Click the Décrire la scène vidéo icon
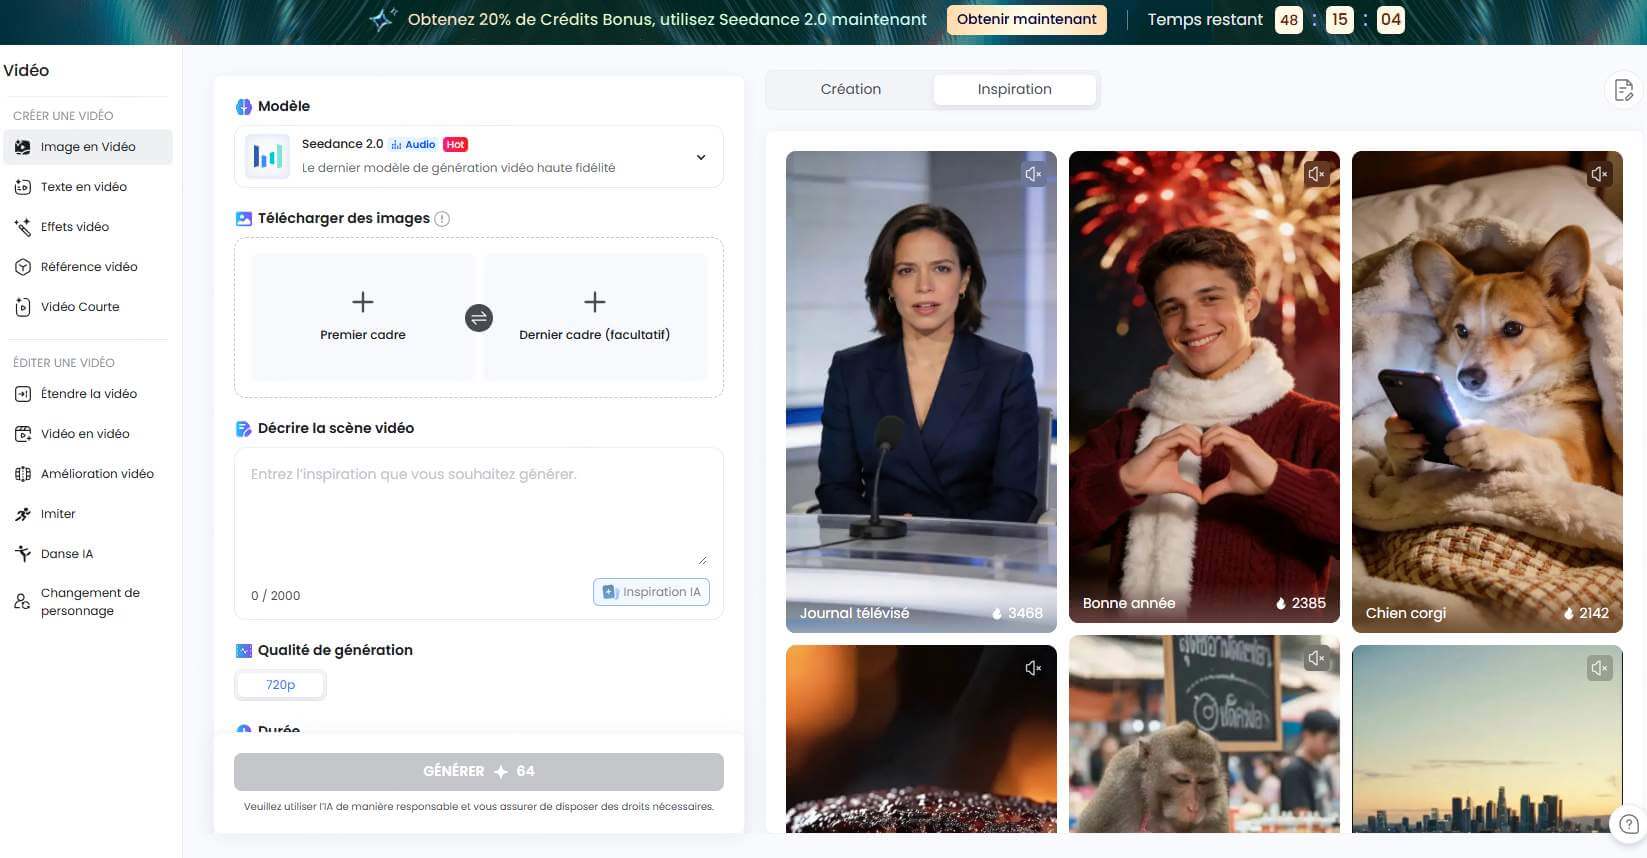Image resolution: width=1647 pixels, height=858 pixels. pos(243,429)
